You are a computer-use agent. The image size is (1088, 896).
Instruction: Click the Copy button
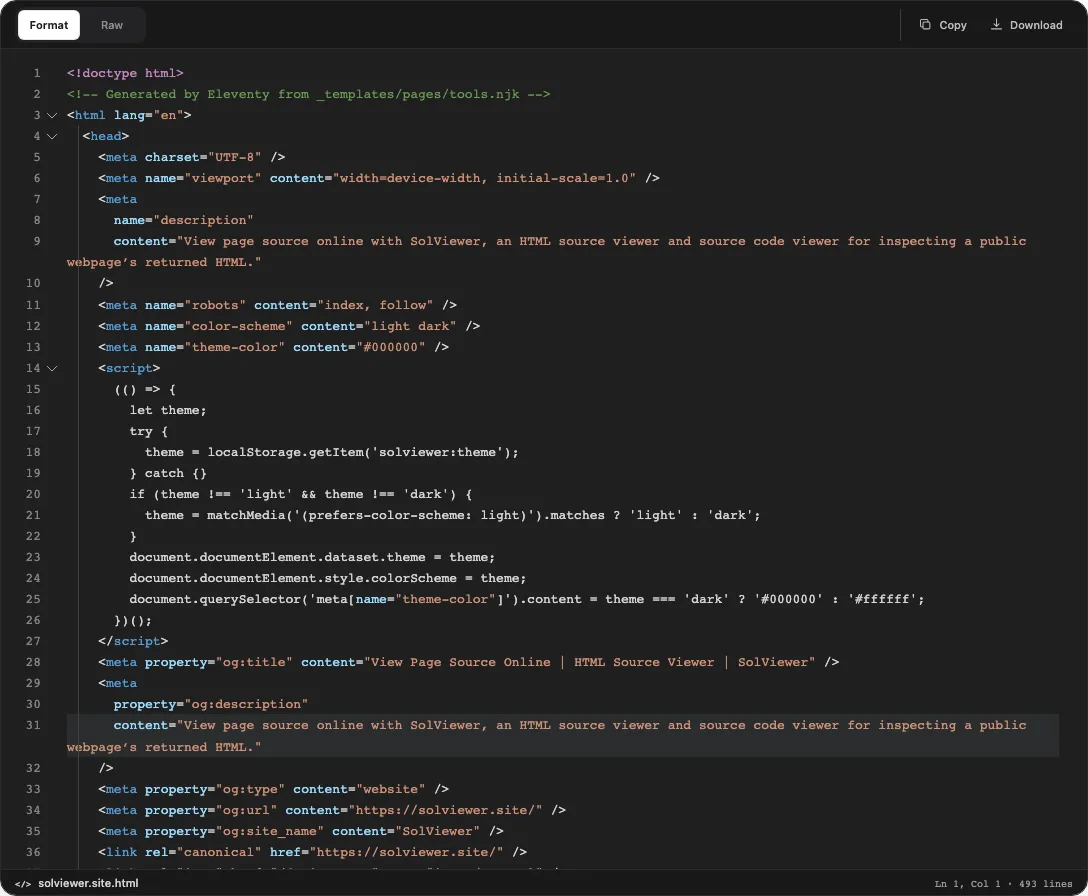(943, 25)
